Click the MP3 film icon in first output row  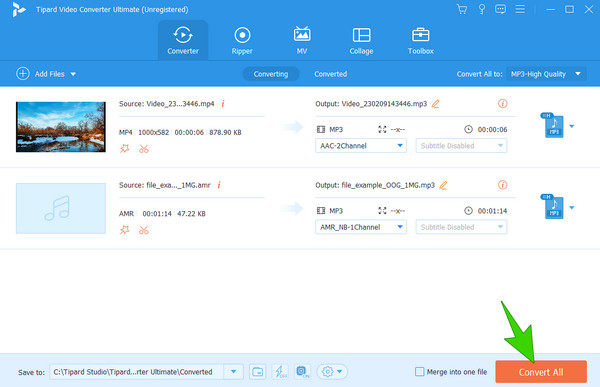click(x=321, y=129)
